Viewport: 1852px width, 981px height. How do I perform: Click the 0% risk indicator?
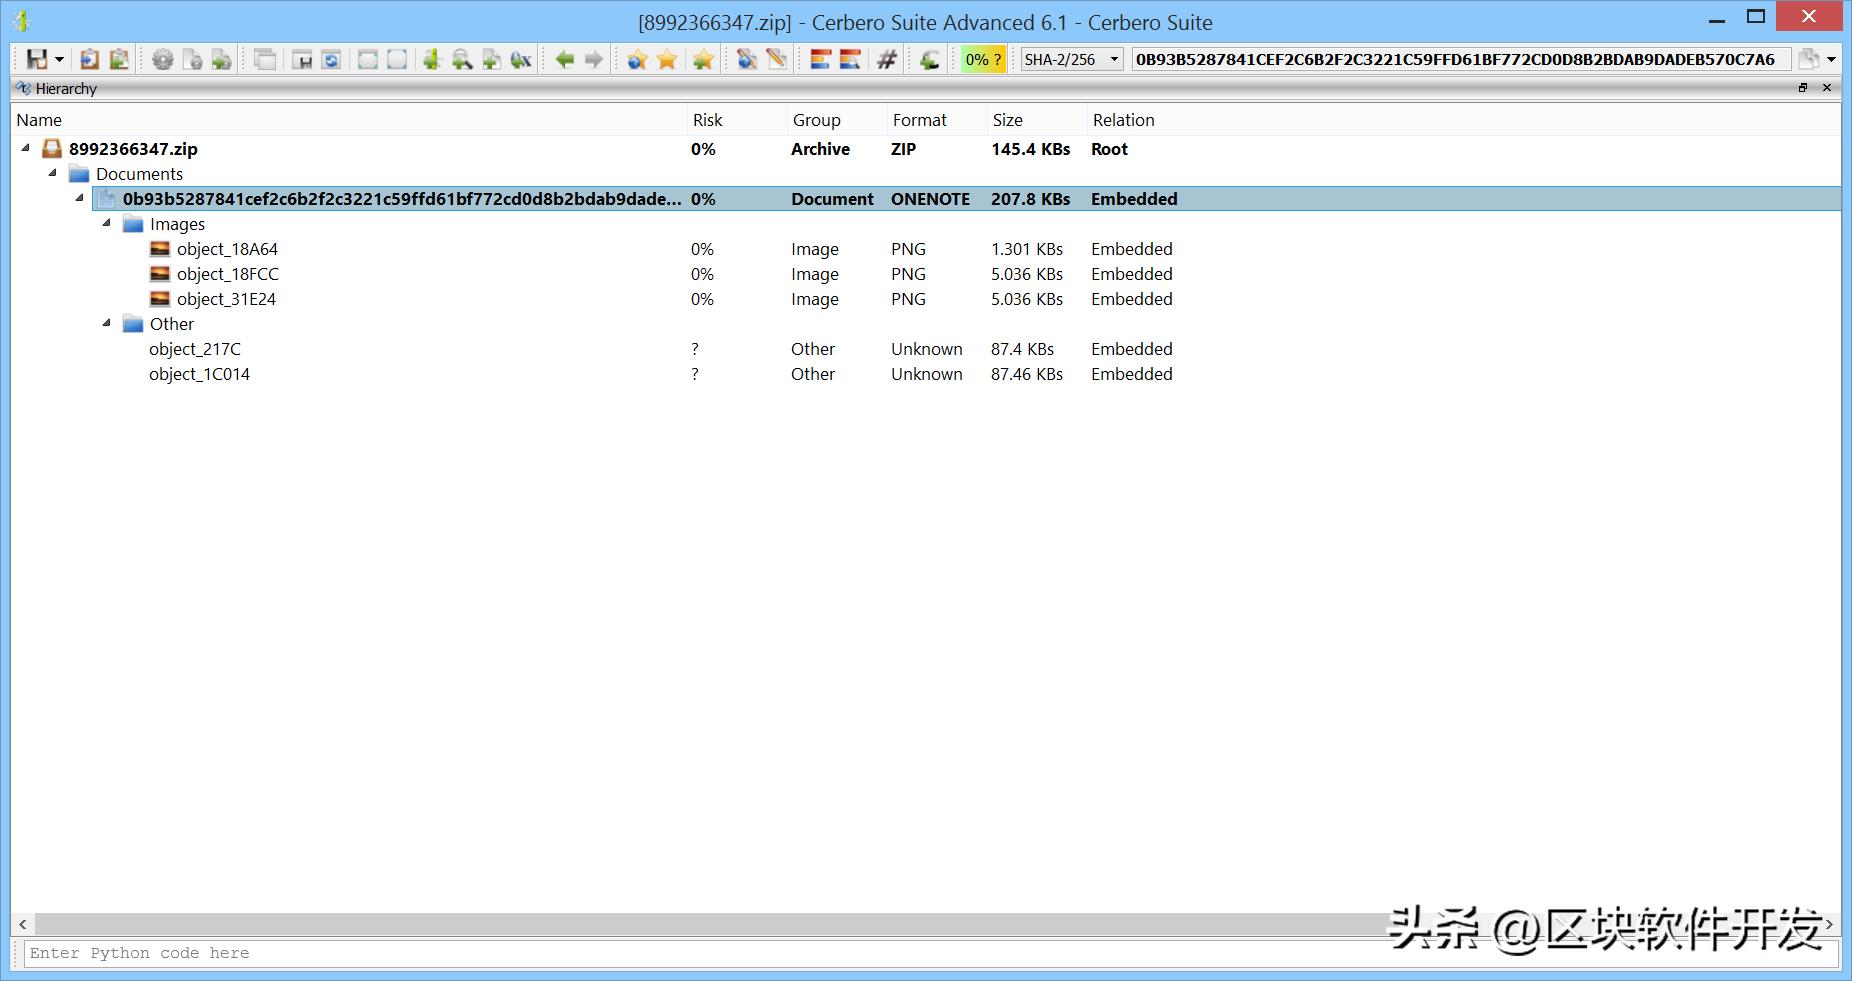pyautogui.click(x=983, y=59)
